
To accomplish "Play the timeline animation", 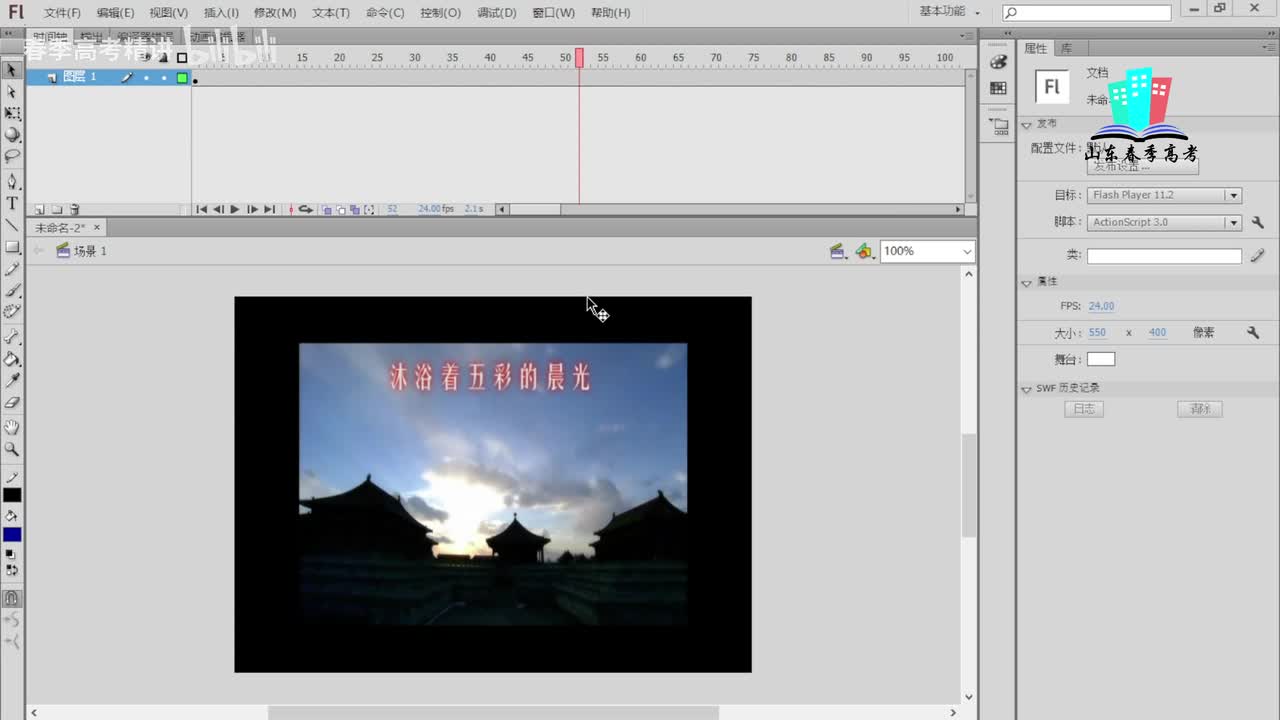I will [x=235, y=210].
